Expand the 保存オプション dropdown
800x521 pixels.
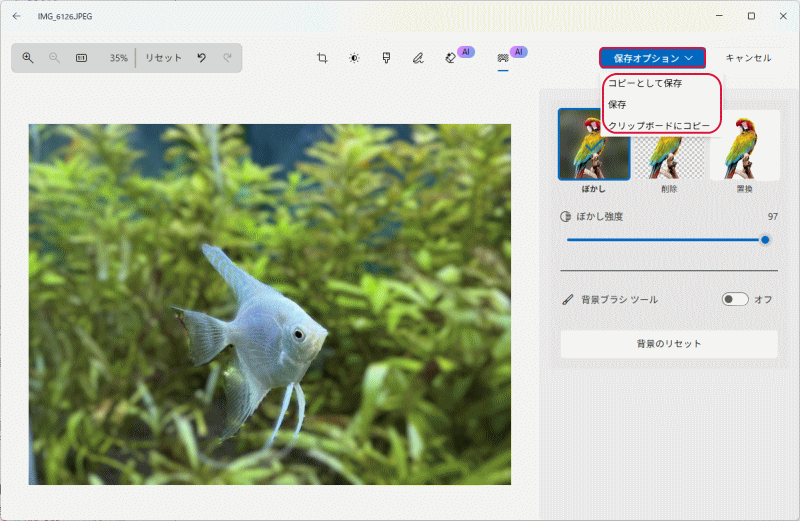[653, 58]
